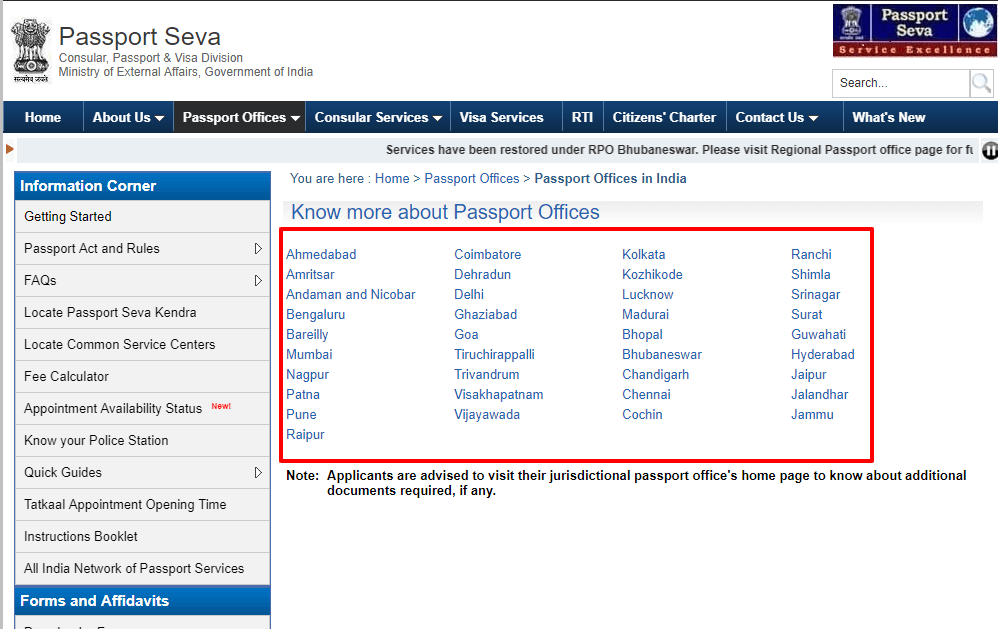Click the Passport Seva Service Excellence logo
Viewport: 998px width, 629px height.
pos(913,30)
